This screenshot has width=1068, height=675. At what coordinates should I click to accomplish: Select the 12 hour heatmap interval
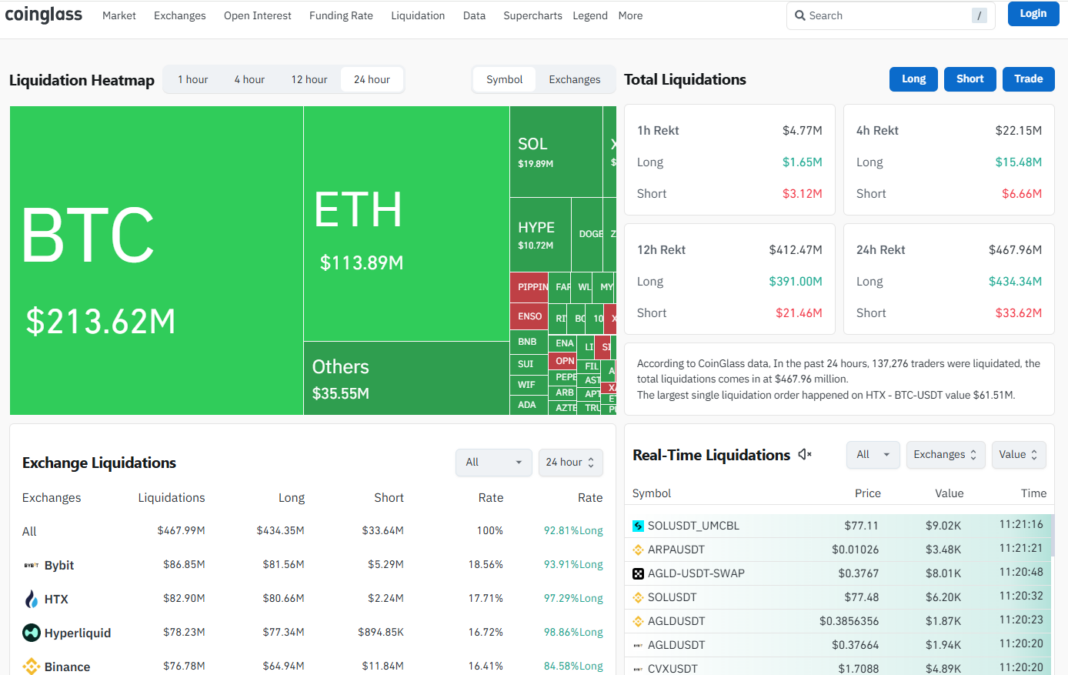309,80
